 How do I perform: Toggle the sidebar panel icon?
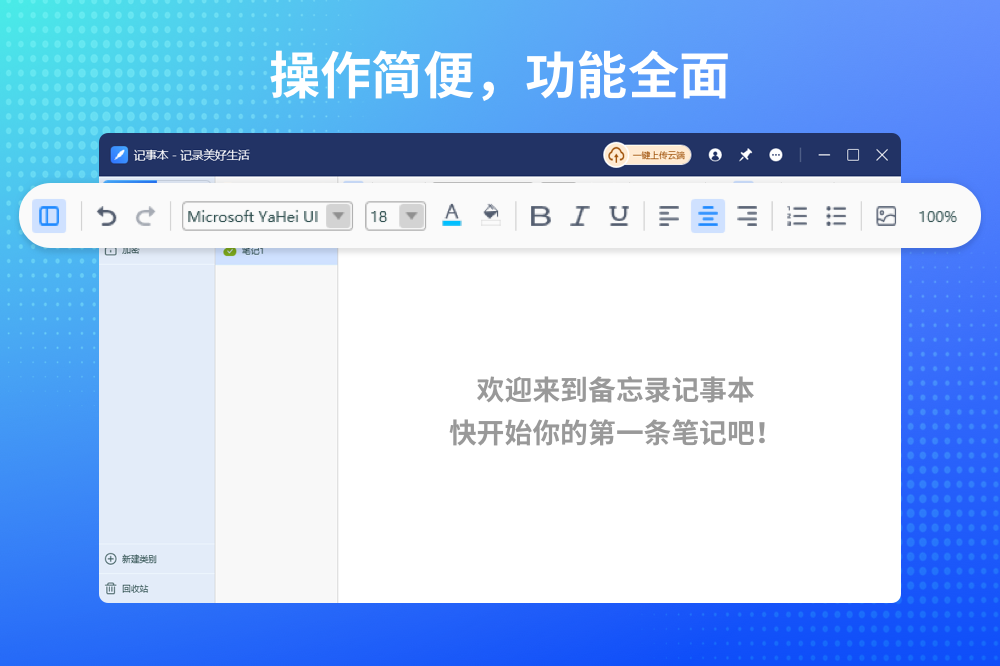click(49, 216)
